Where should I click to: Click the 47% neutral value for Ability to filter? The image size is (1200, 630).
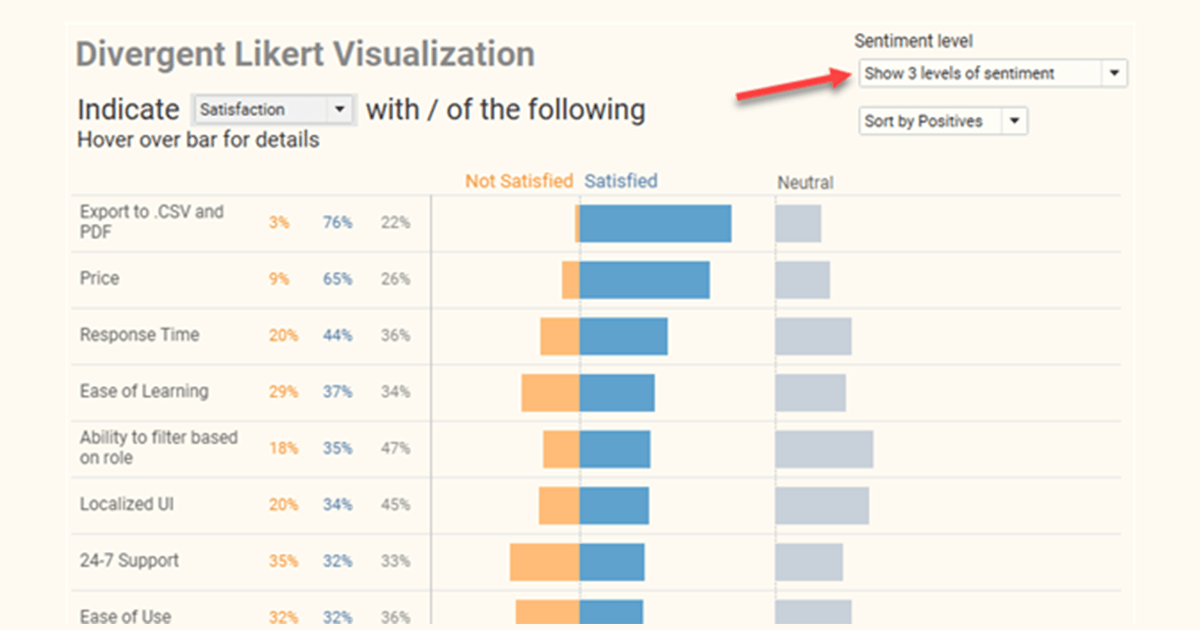(x=395, y=449)
